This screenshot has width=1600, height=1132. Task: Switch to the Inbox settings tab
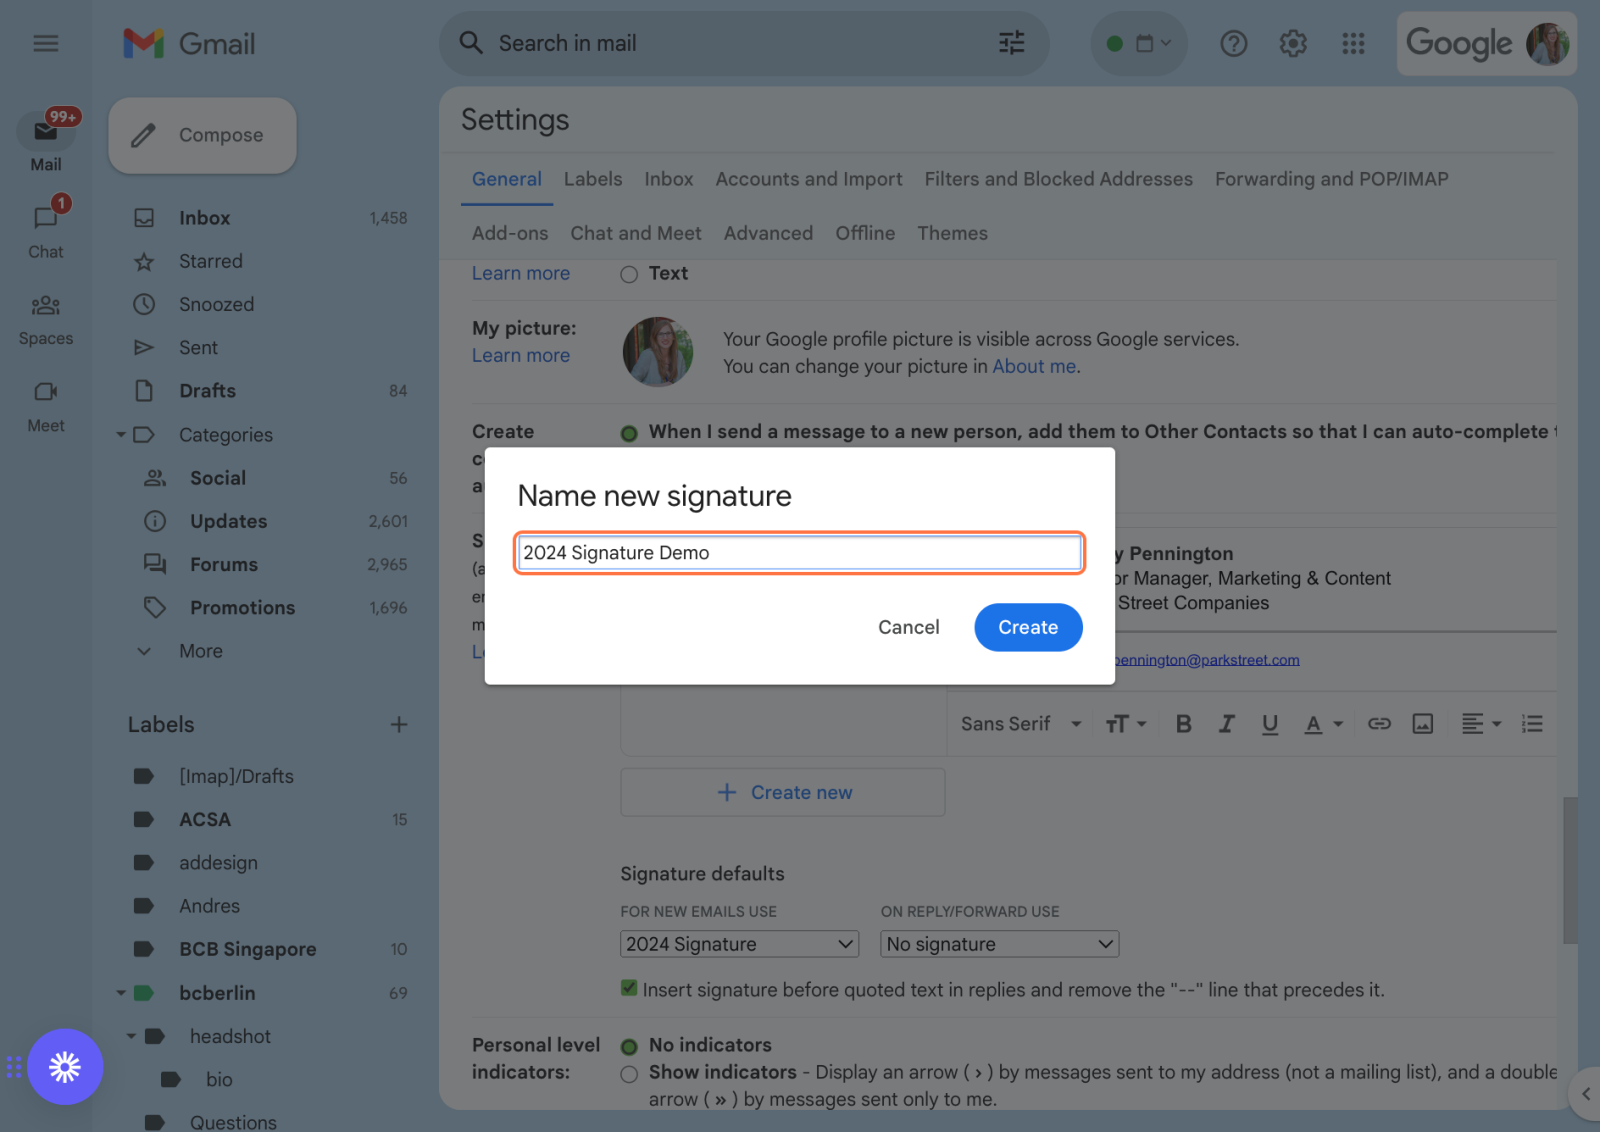669,179
